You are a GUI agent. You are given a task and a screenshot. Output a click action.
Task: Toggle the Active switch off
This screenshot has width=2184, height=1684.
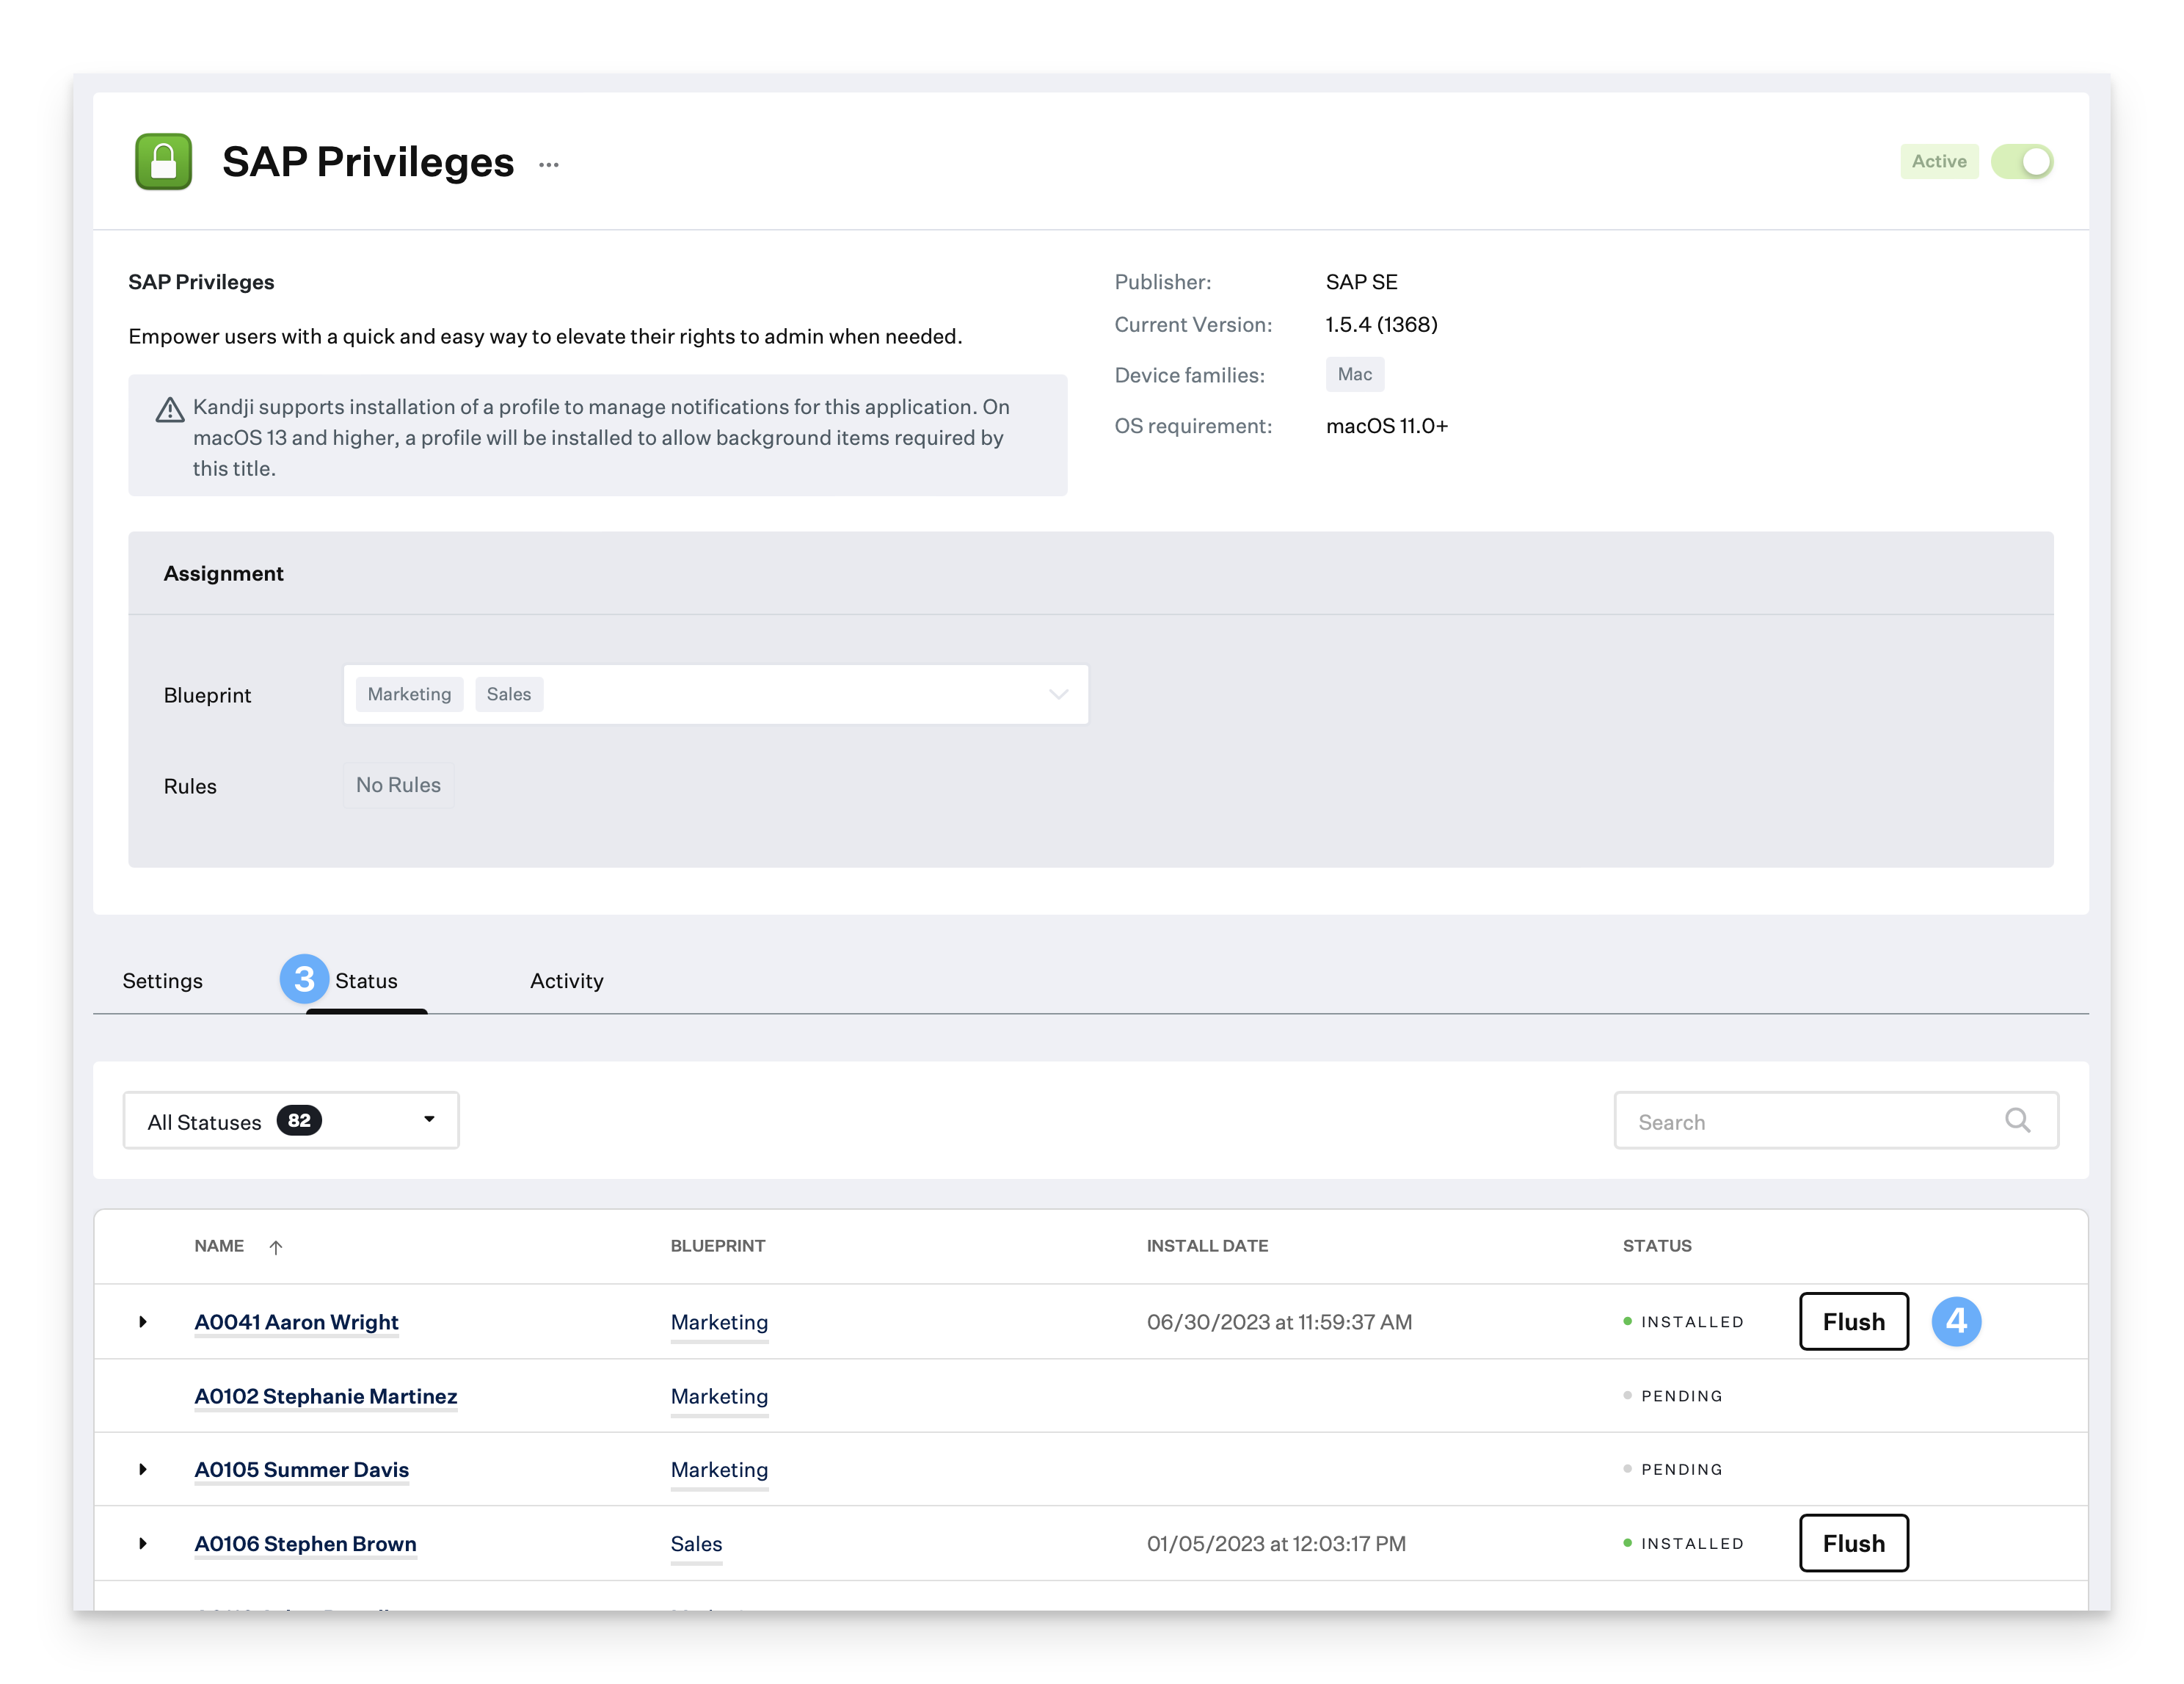click(x=2021, y=162)
